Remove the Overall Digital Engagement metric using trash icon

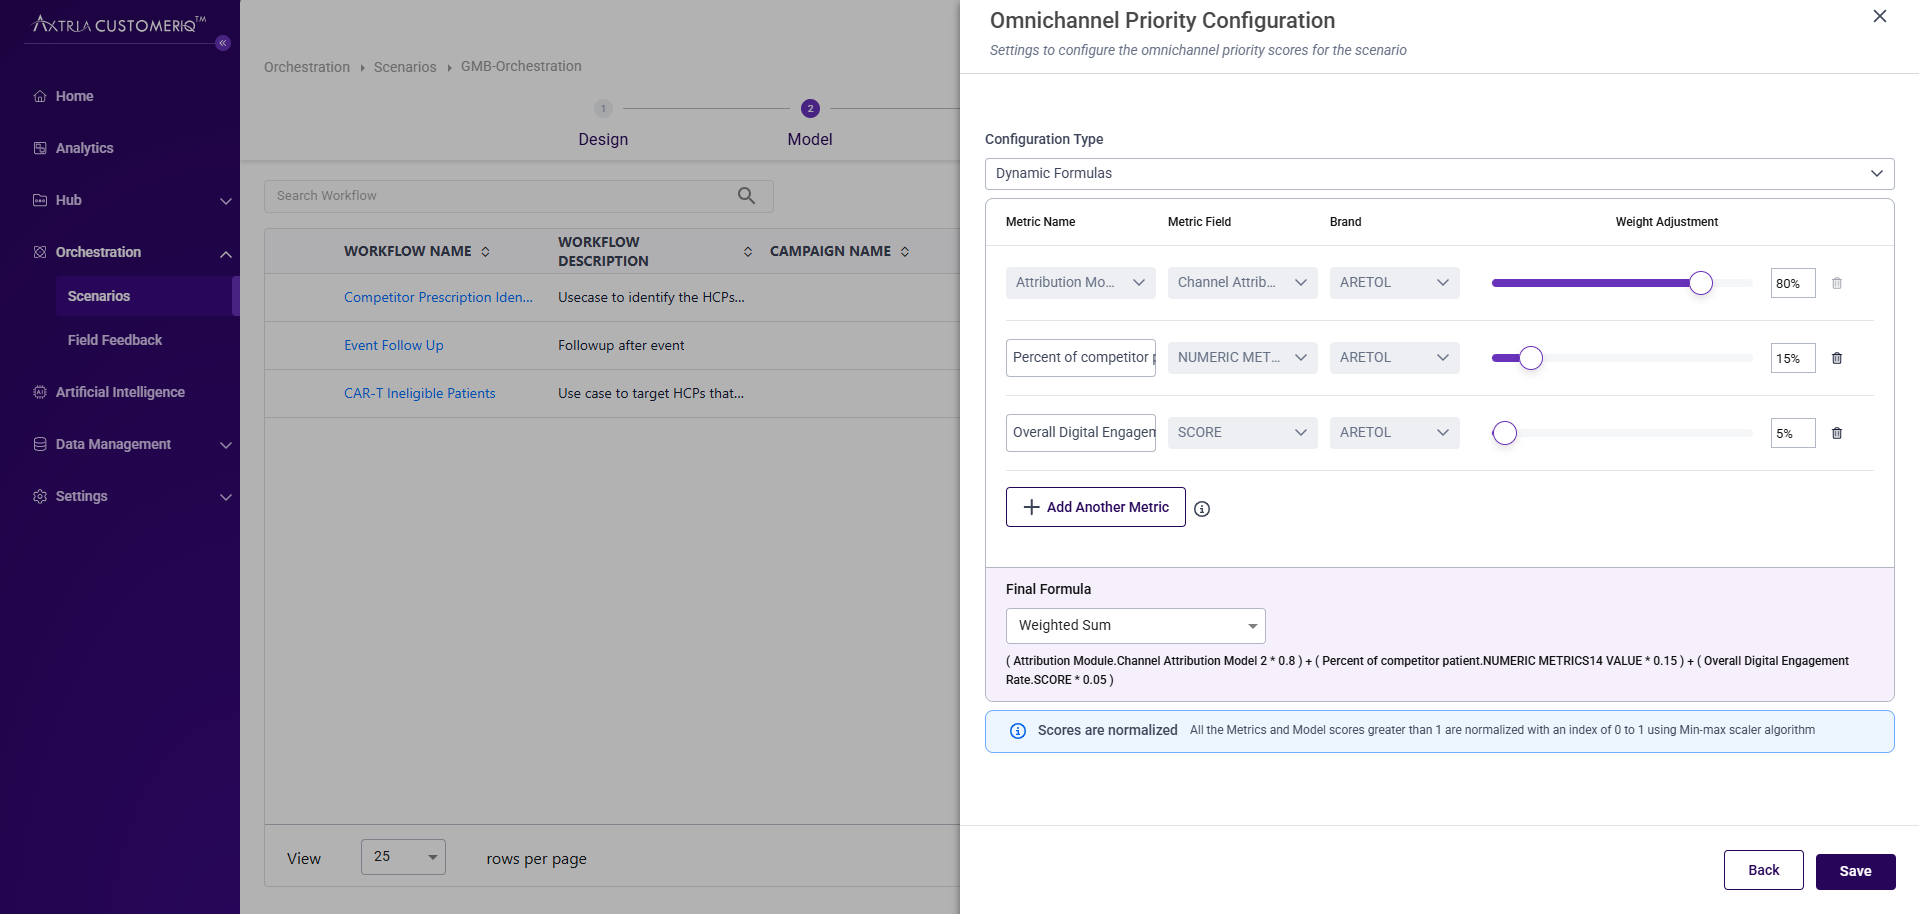[1836, 433]
